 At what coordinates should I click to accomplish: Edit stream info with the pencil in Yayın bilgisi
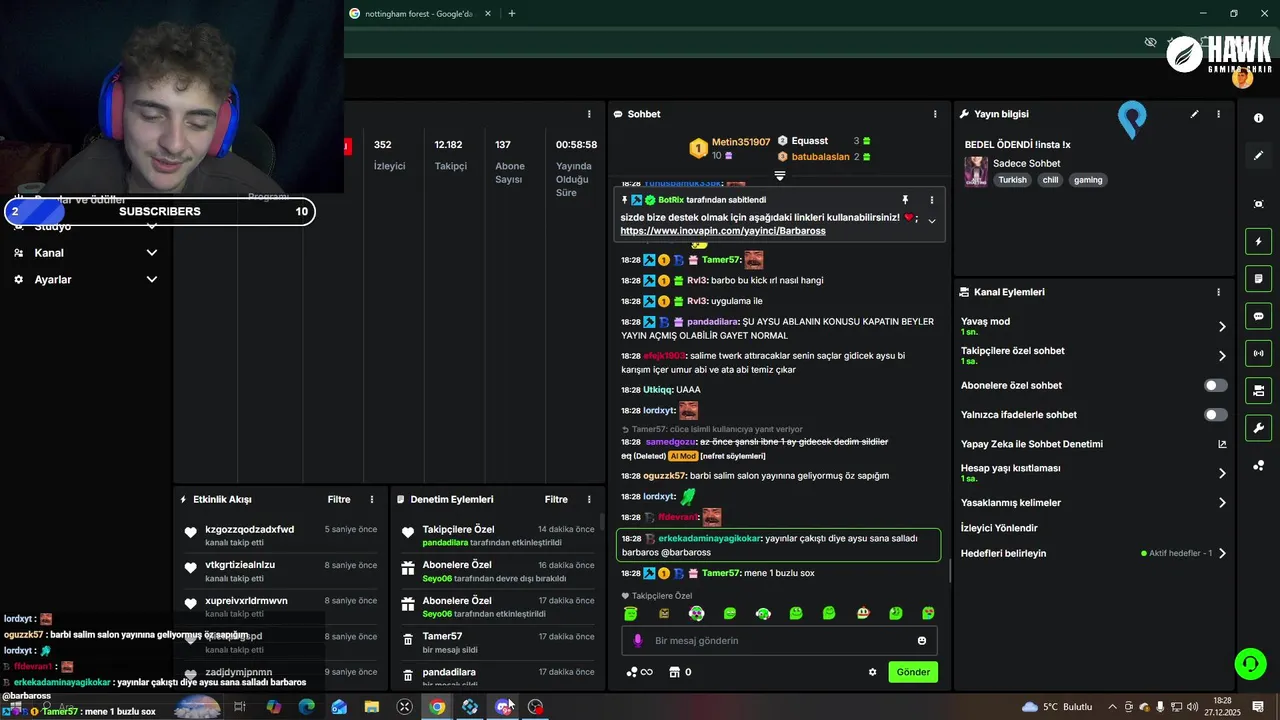coord(1194,114)
